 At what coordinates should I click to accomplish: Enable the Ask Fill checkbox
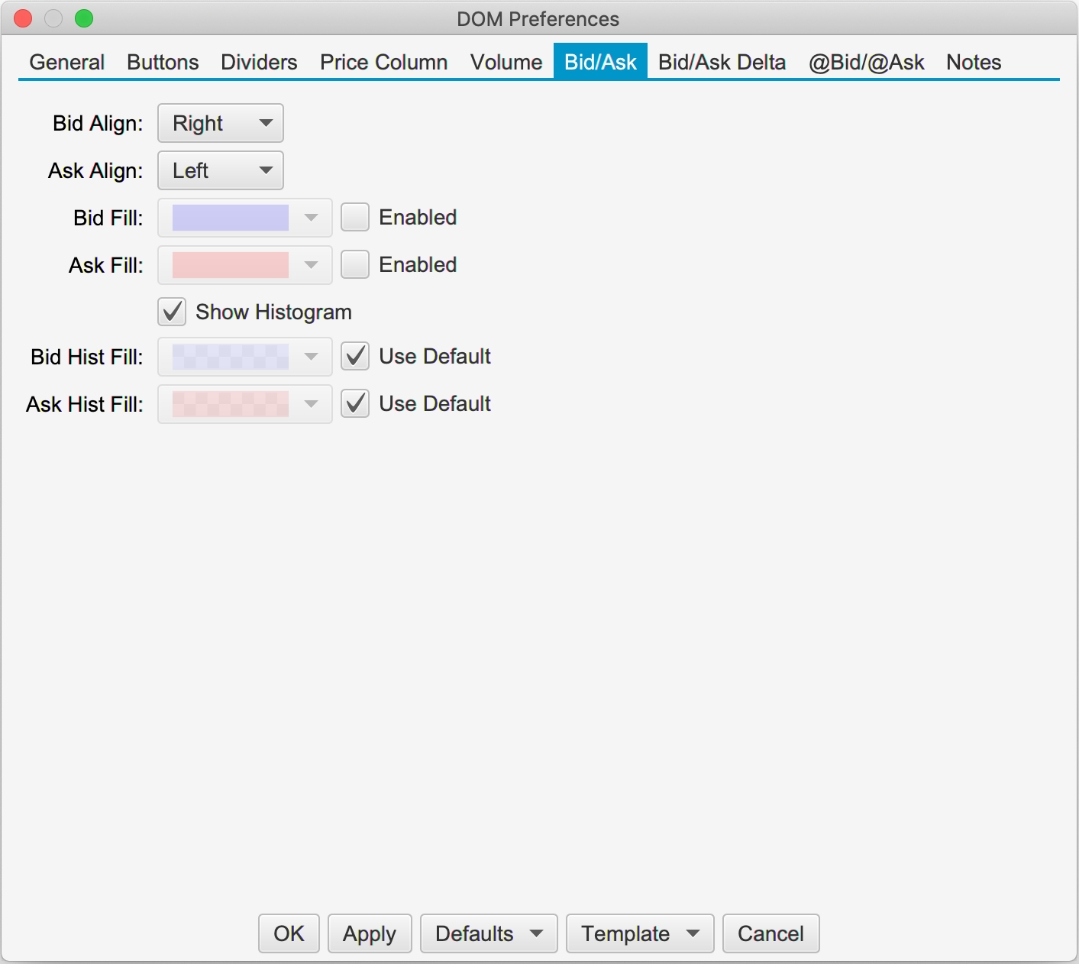click(355, 264)
